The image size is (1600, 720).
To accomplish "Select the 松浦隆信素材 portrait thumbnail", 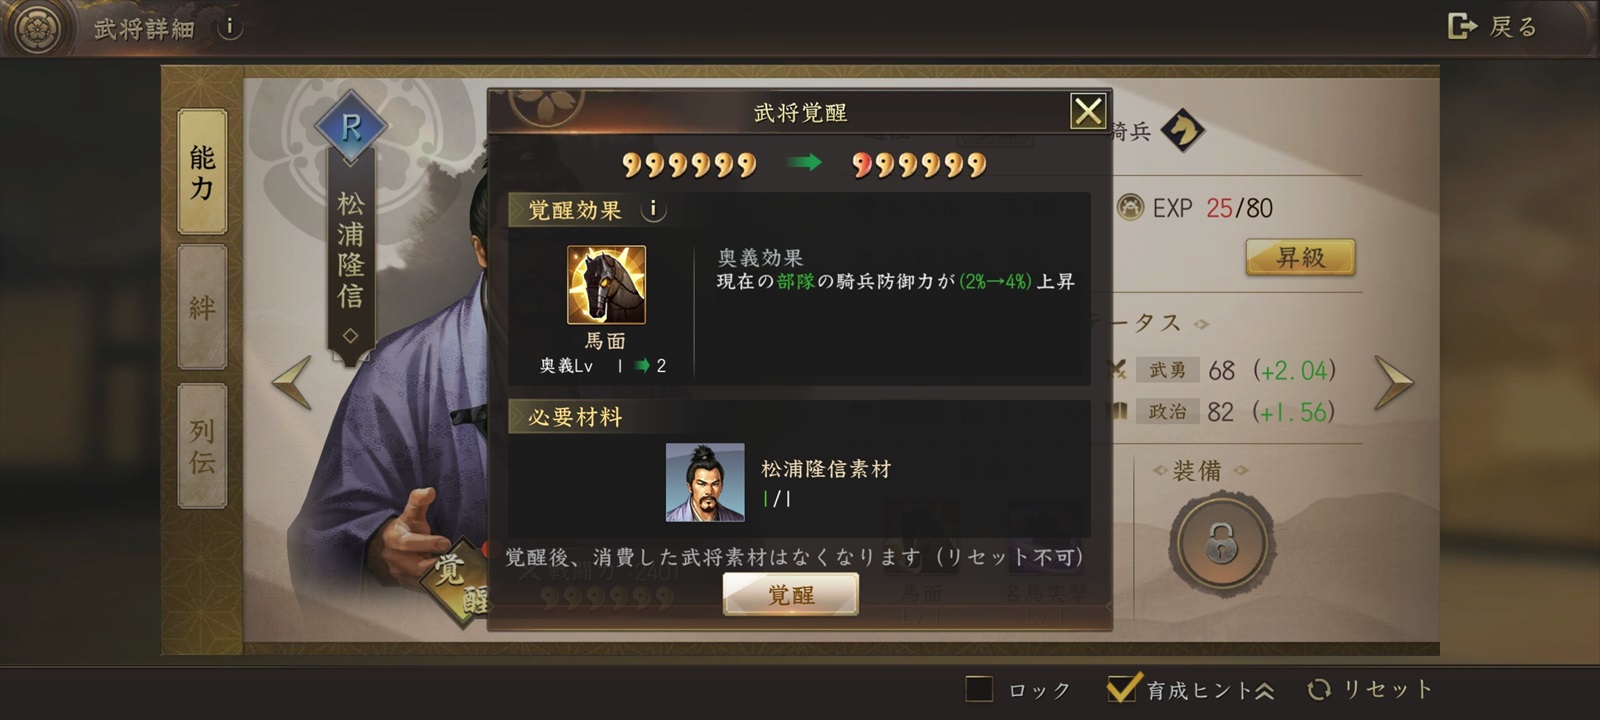I will coord(705,483).
